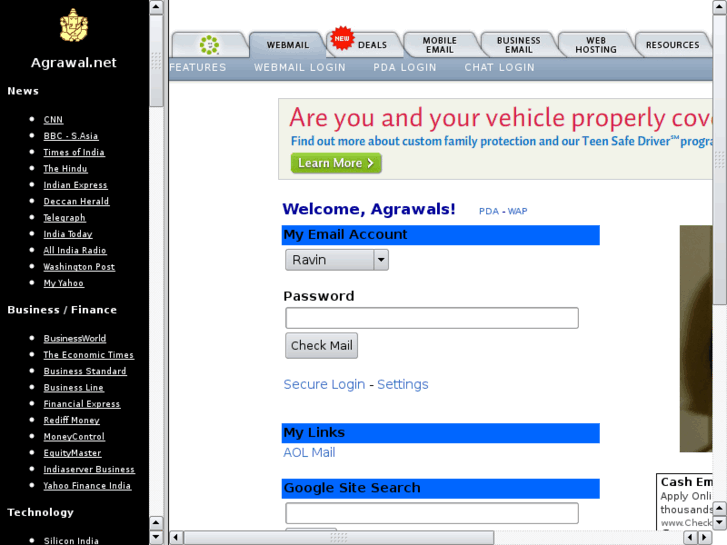Switch to the WEBMAIL tab
727x545 pixels.
click(287, 45)
